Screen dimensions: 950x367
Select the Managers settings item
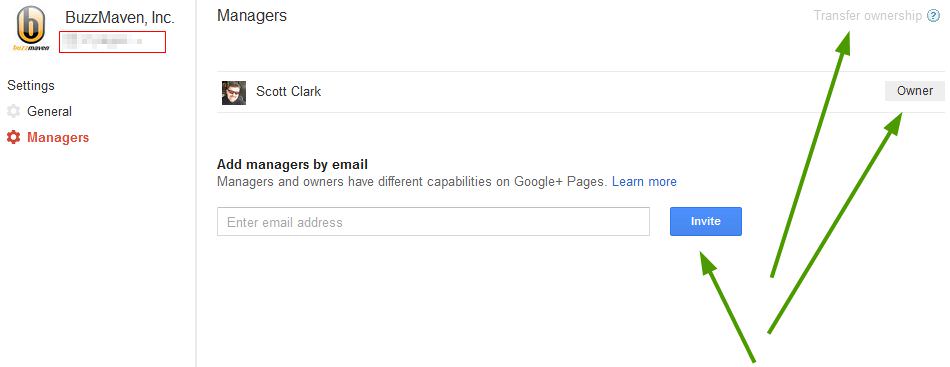pyautogui.click(x=58, y=137)
